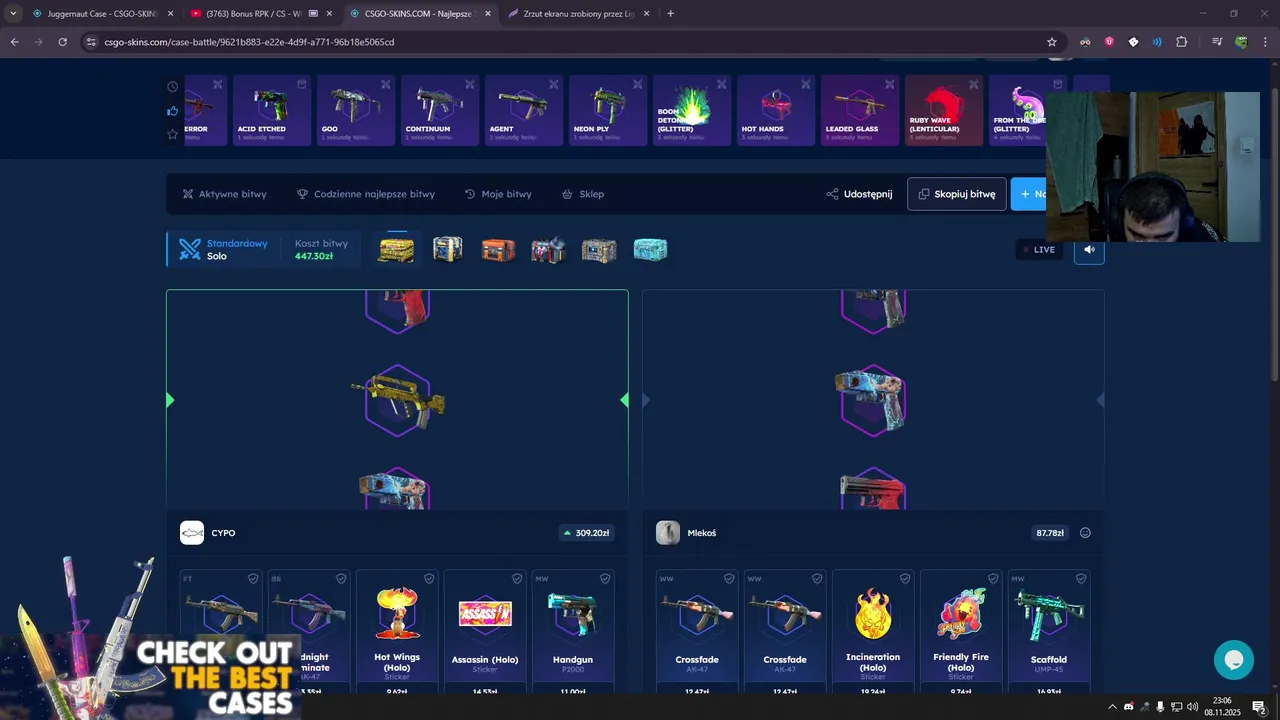1280x720 pixels.
Task: Select the sixth cyan battle case
Action: tap(650, 249)
